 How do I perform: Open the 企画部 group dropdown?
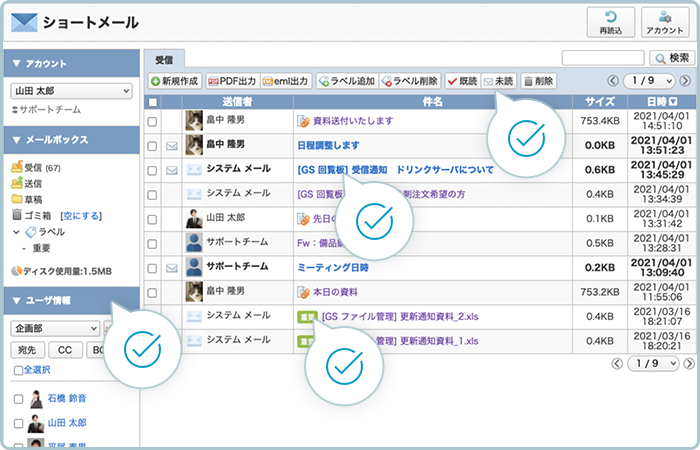pos(55,328)
